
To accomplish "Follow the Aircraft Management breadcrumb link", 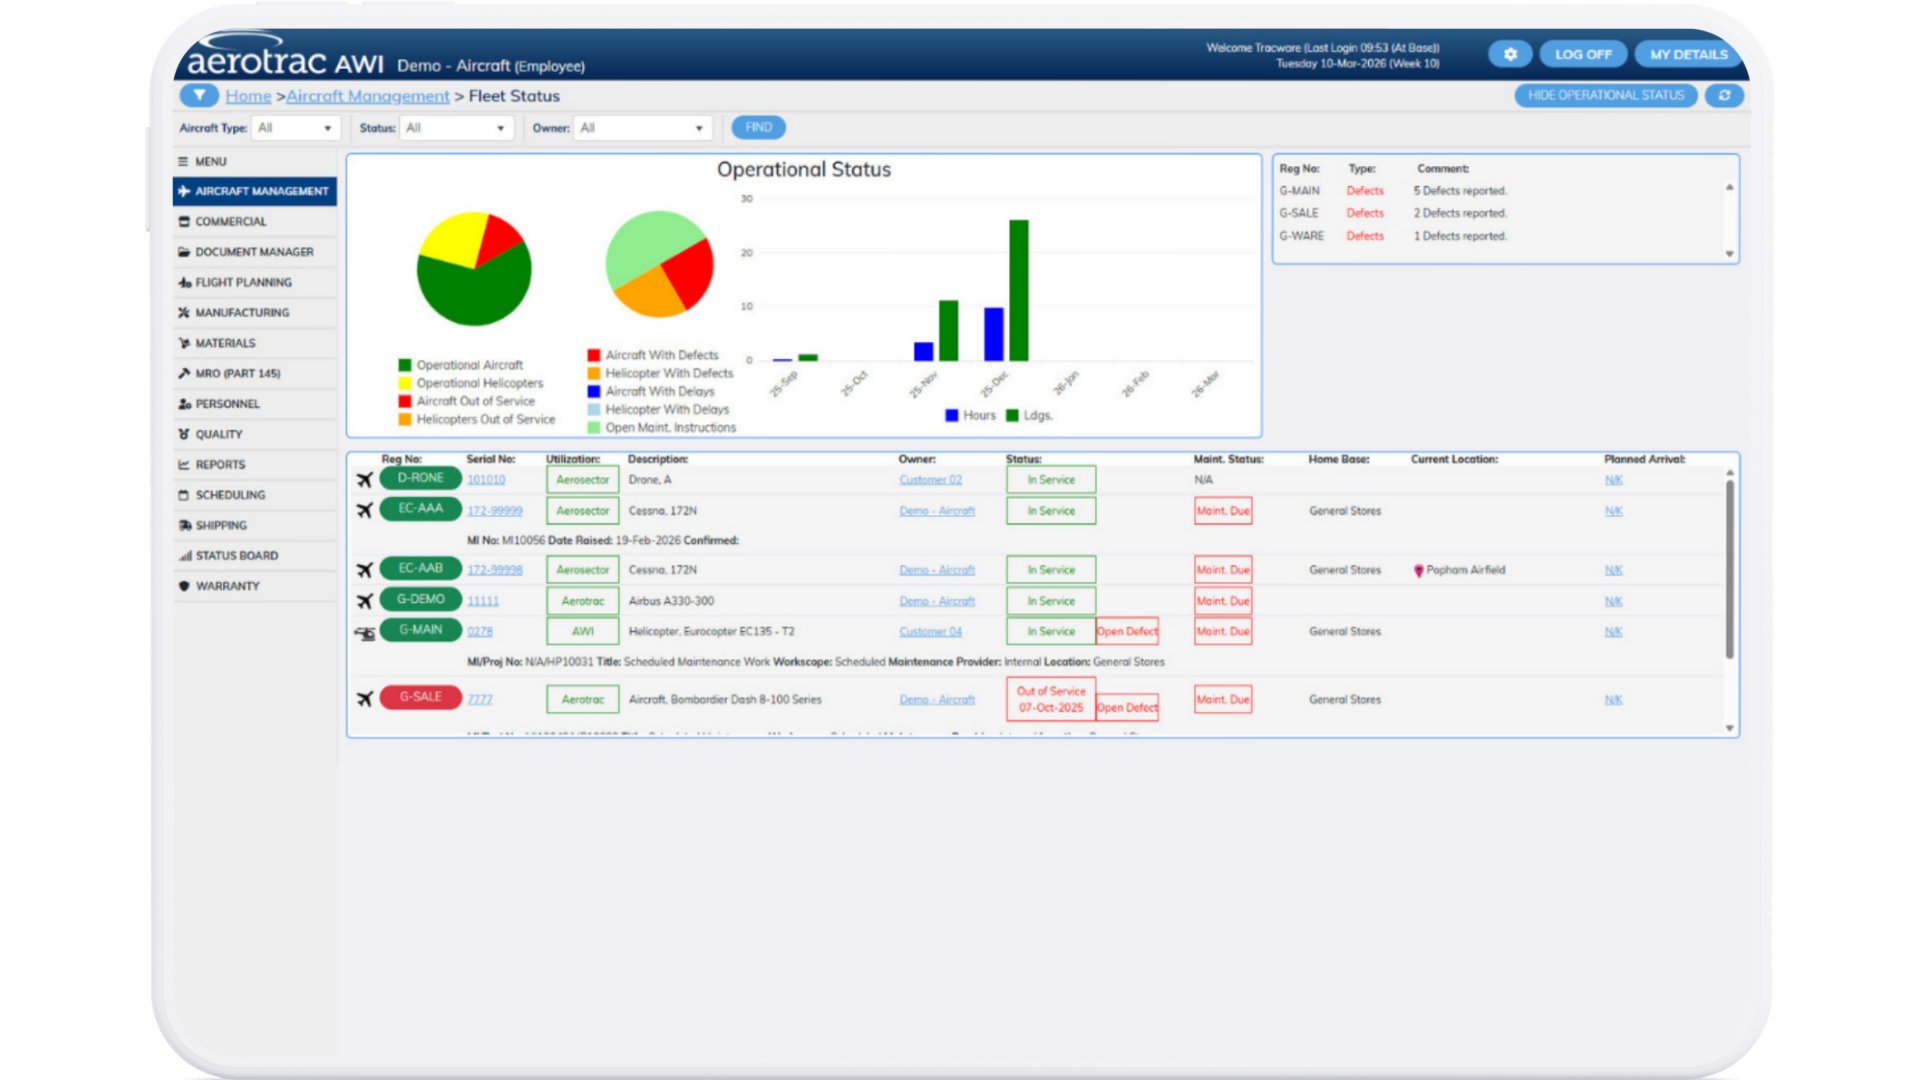I will click(x=368, y=96).
